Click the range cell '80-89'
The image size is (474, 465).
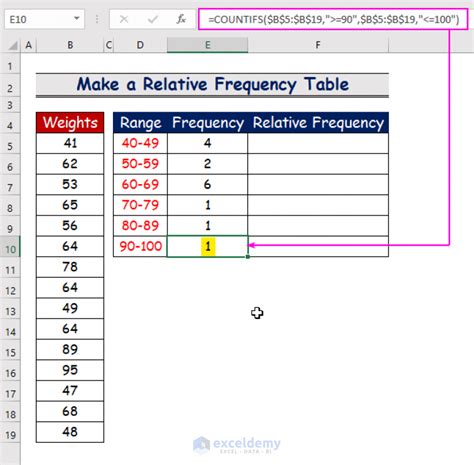[140, 226]
